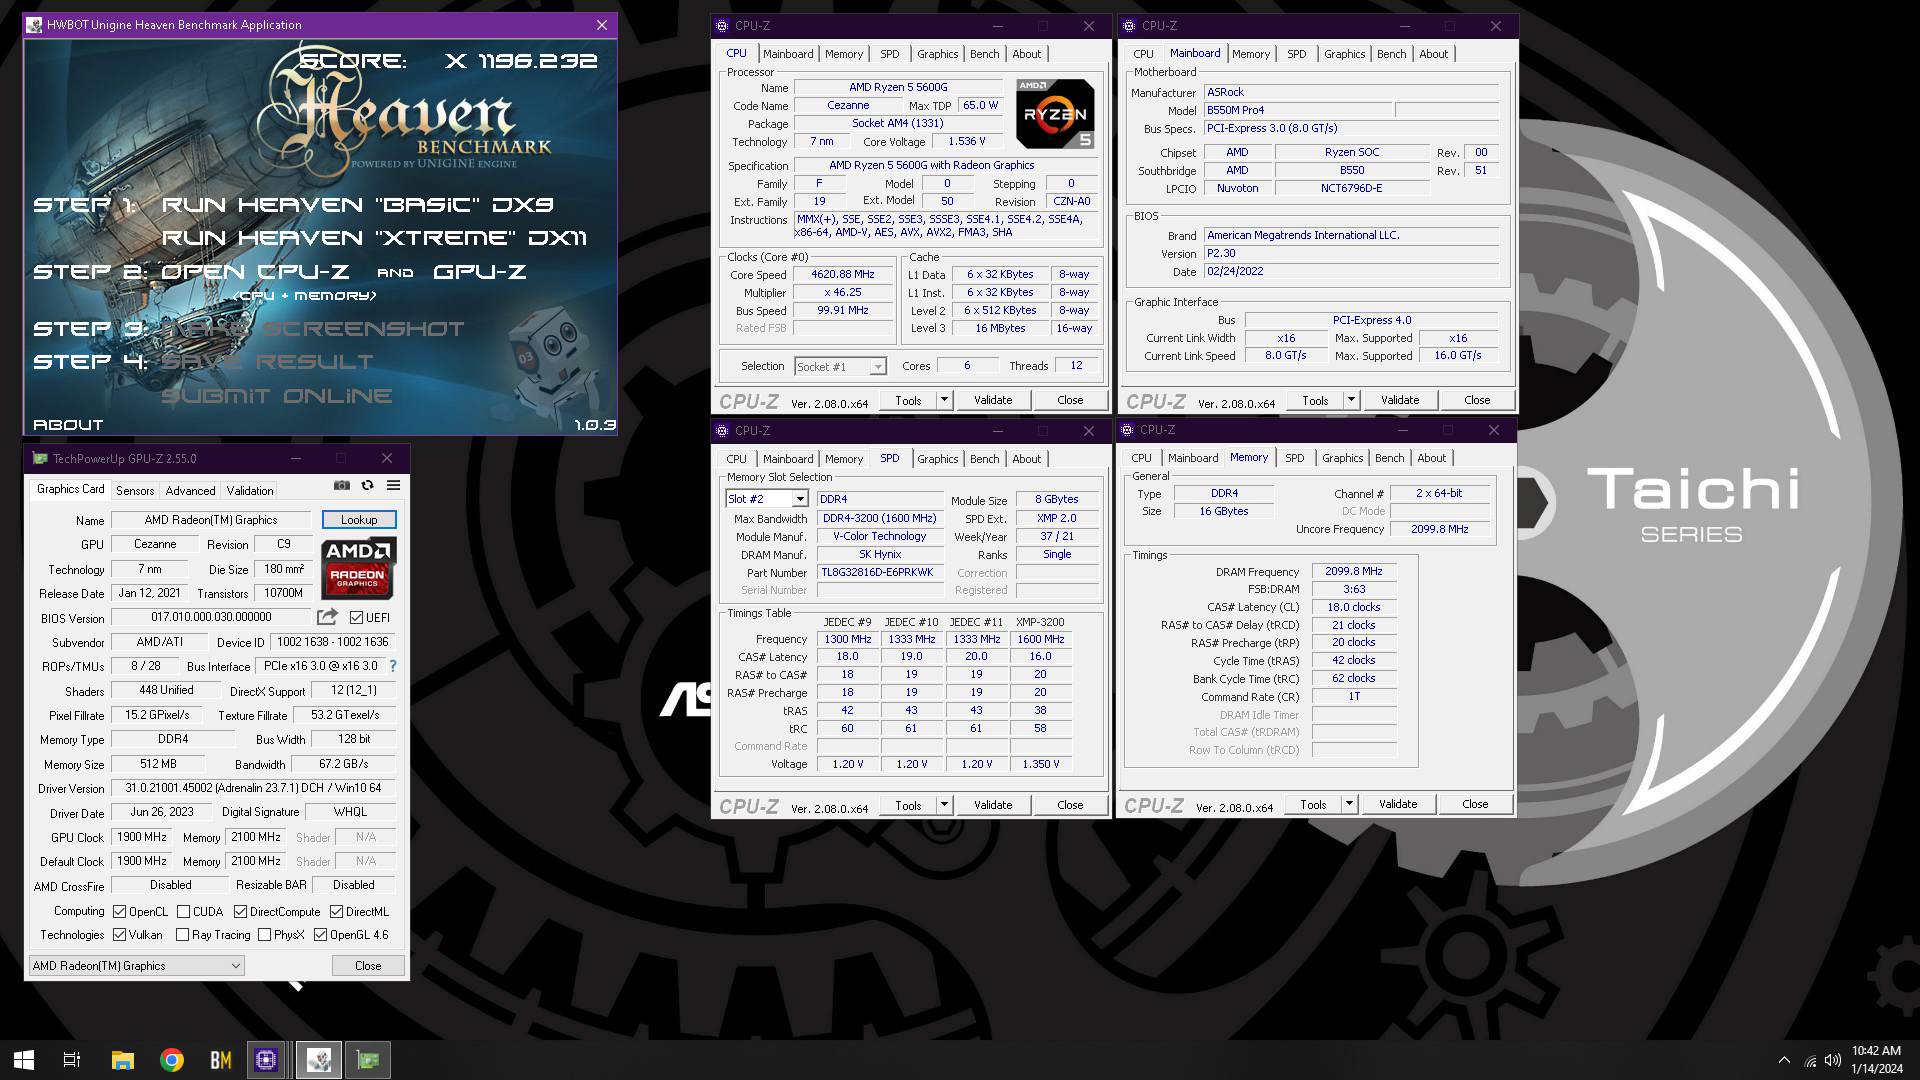Toggle the DirectML checkbox
This screenshot has width=1920, height=1080.
337,912
